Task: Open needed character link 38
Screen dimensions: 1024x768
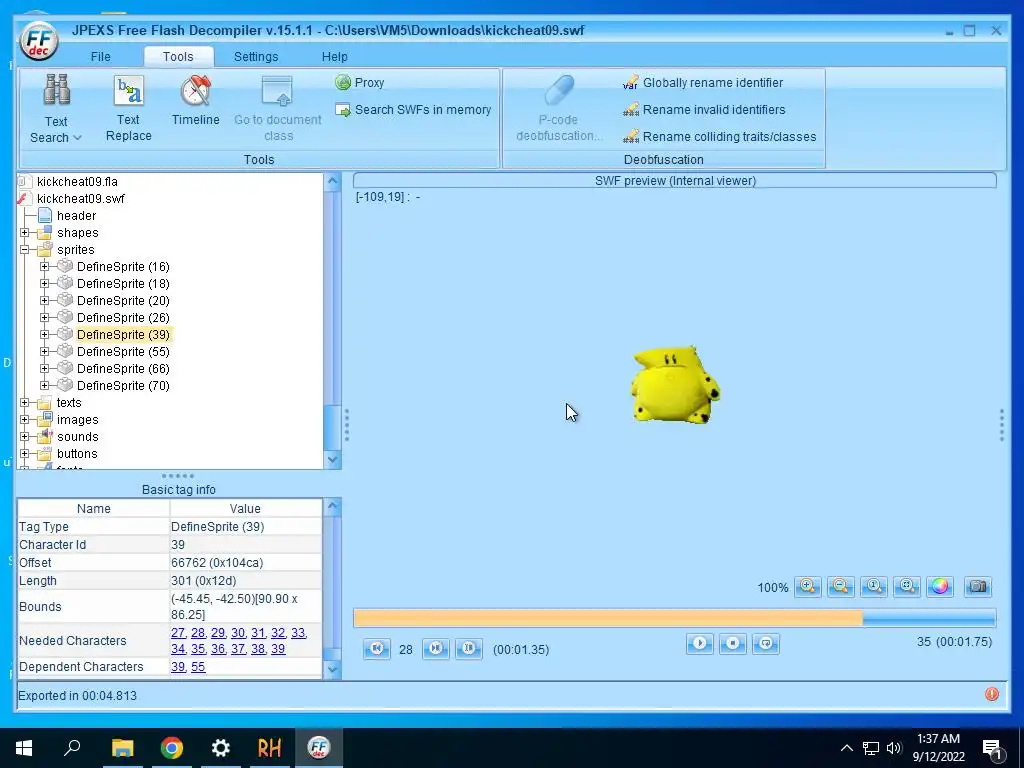Action: point(258,649)
